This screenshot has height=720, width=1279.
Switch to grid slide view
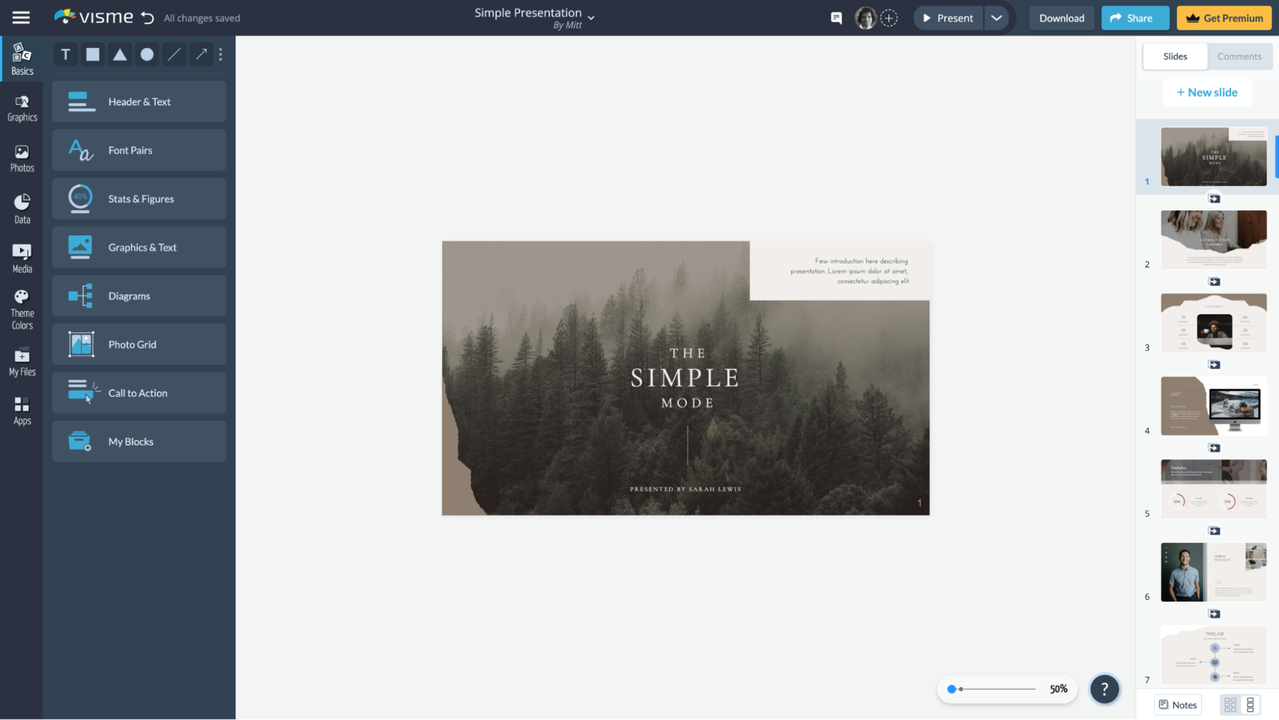pos(1230,705)
